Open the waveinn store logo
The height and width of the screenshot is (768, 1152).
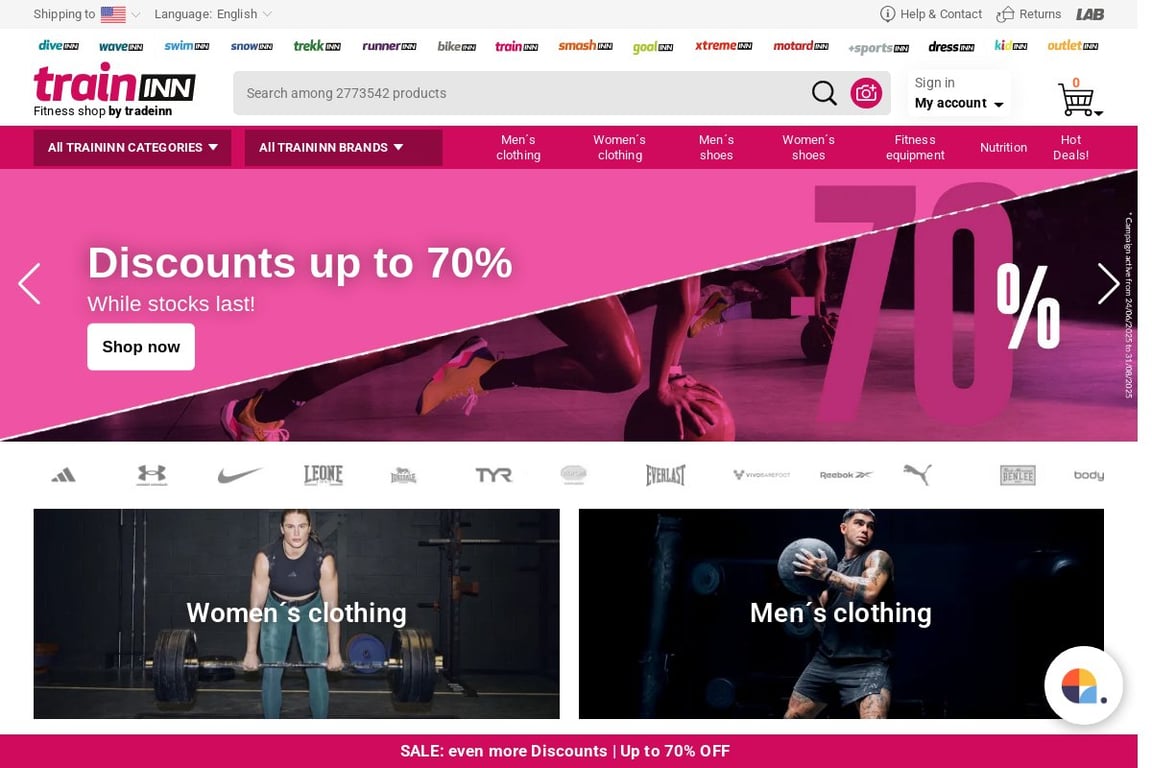coord(120,46)
